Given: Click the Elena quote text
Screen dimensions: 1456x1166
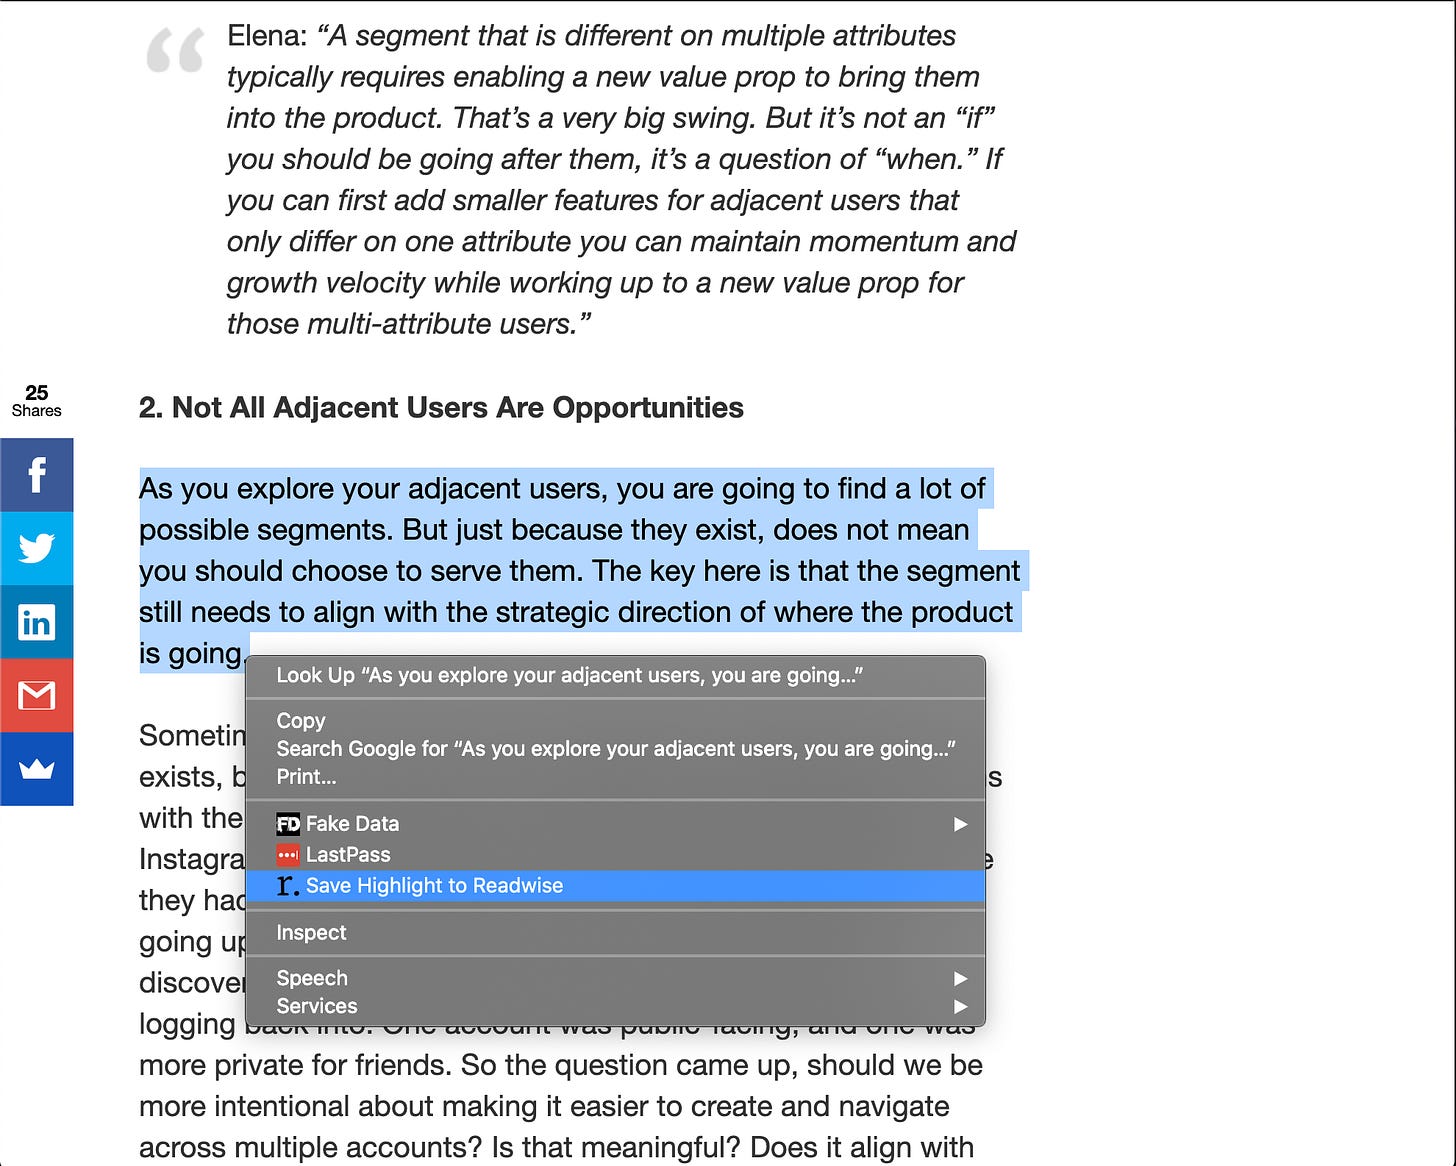Looking at the screenshot, I should click(x=621, y=180).
